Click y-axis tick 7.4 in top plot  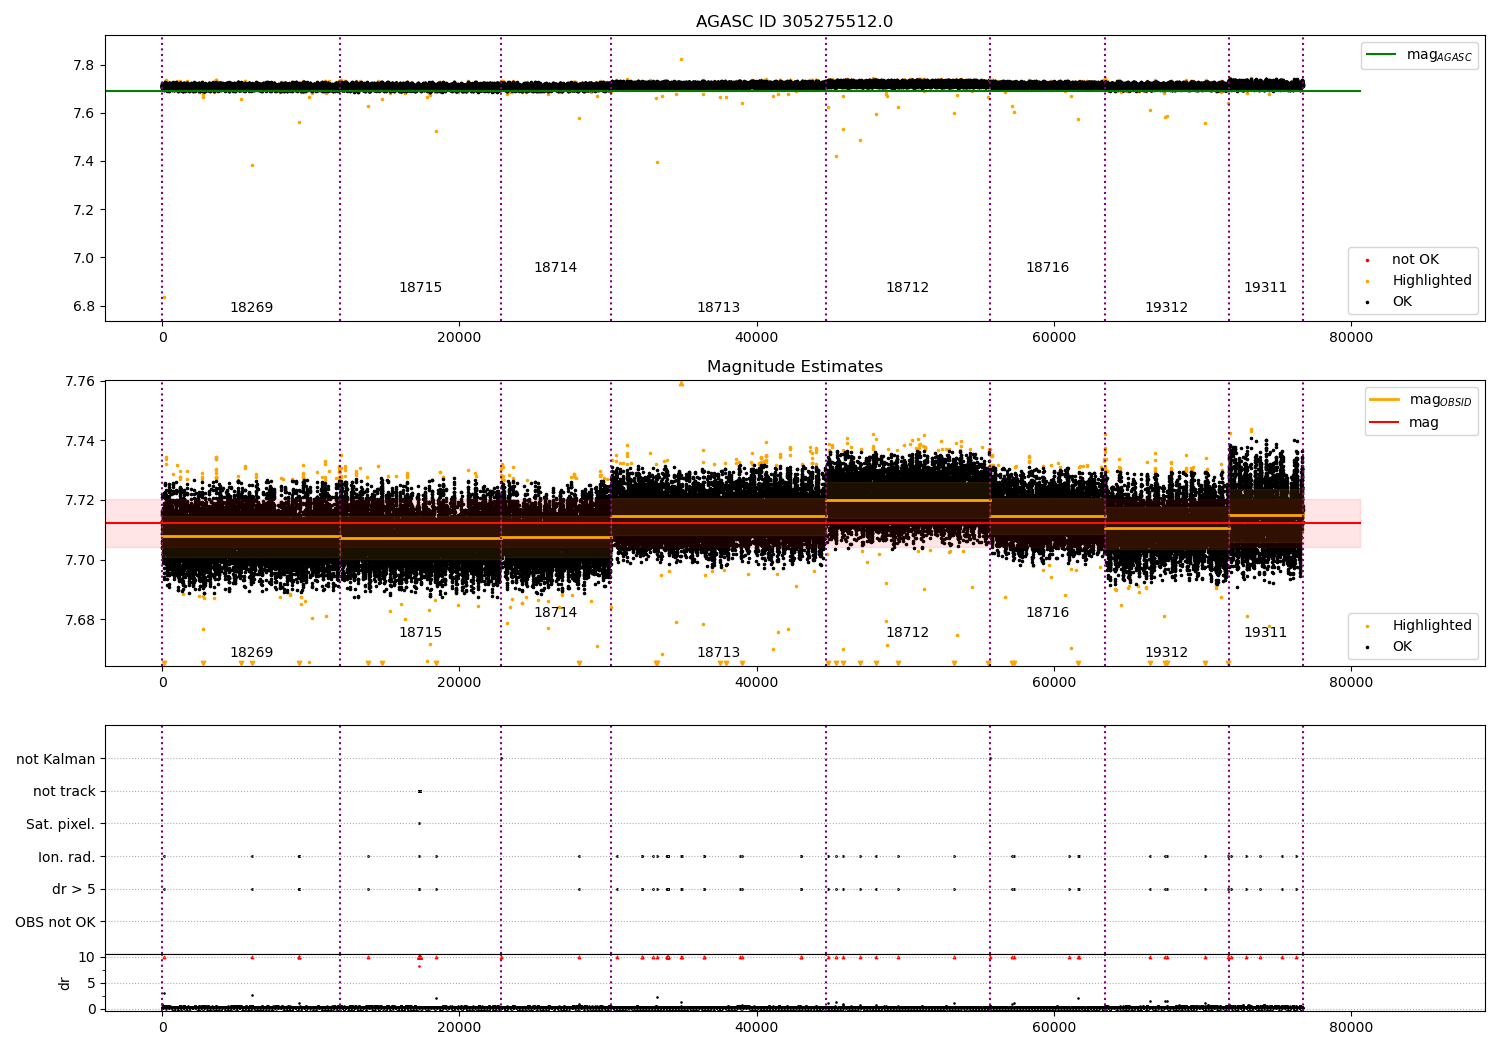point(83,162)
